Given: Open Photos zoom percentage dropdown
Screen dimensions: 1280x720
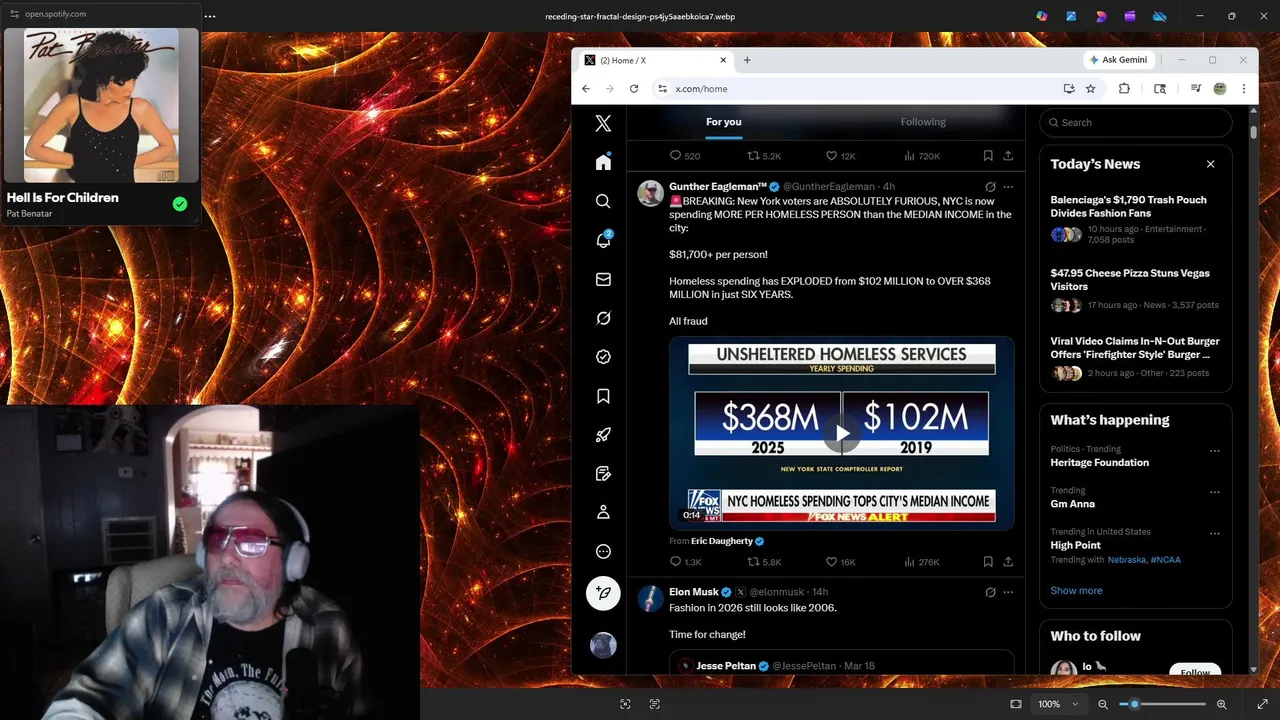Looking at the screenshot, I should [x=1059, y=704].
